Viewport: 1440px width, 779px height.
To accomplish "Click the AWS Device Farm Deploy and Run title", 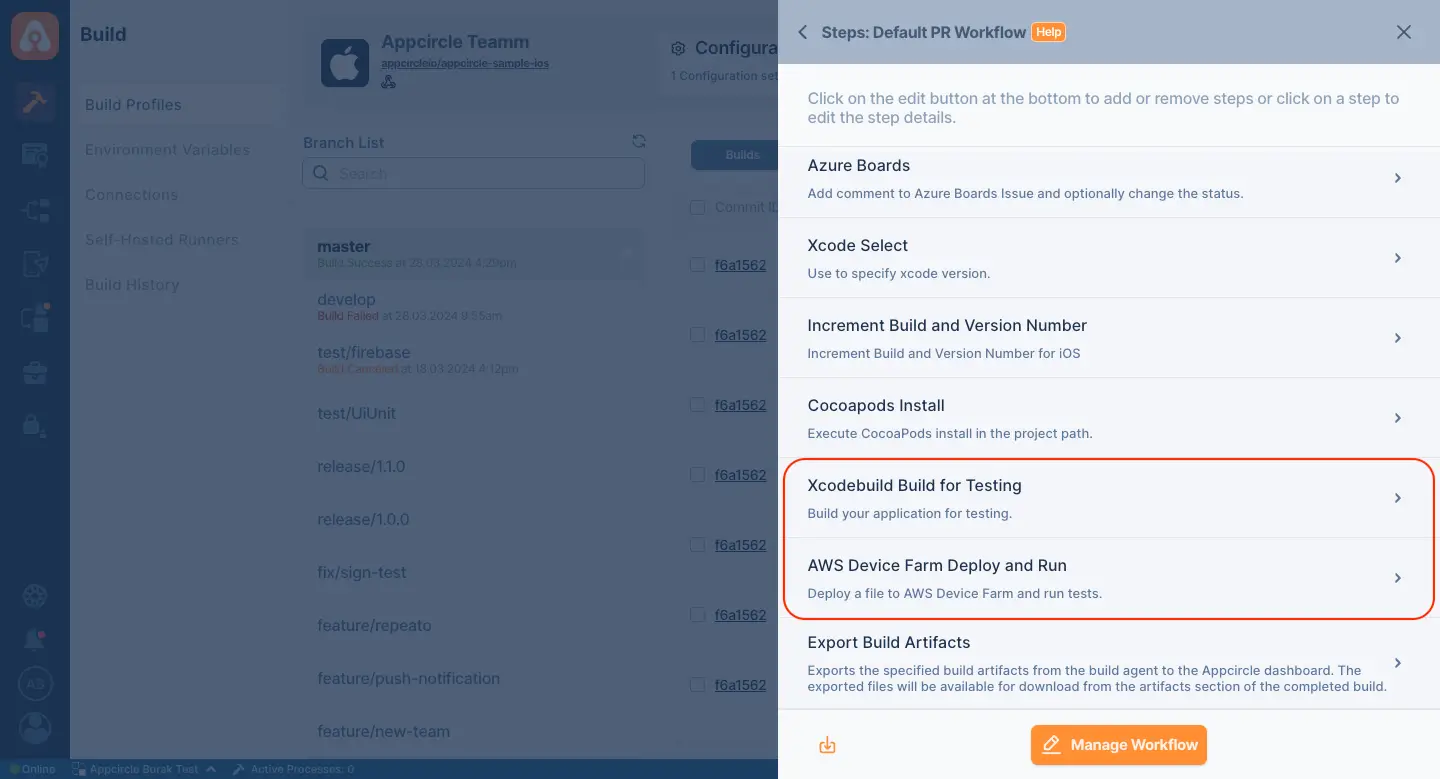I will tap(937, 566).
